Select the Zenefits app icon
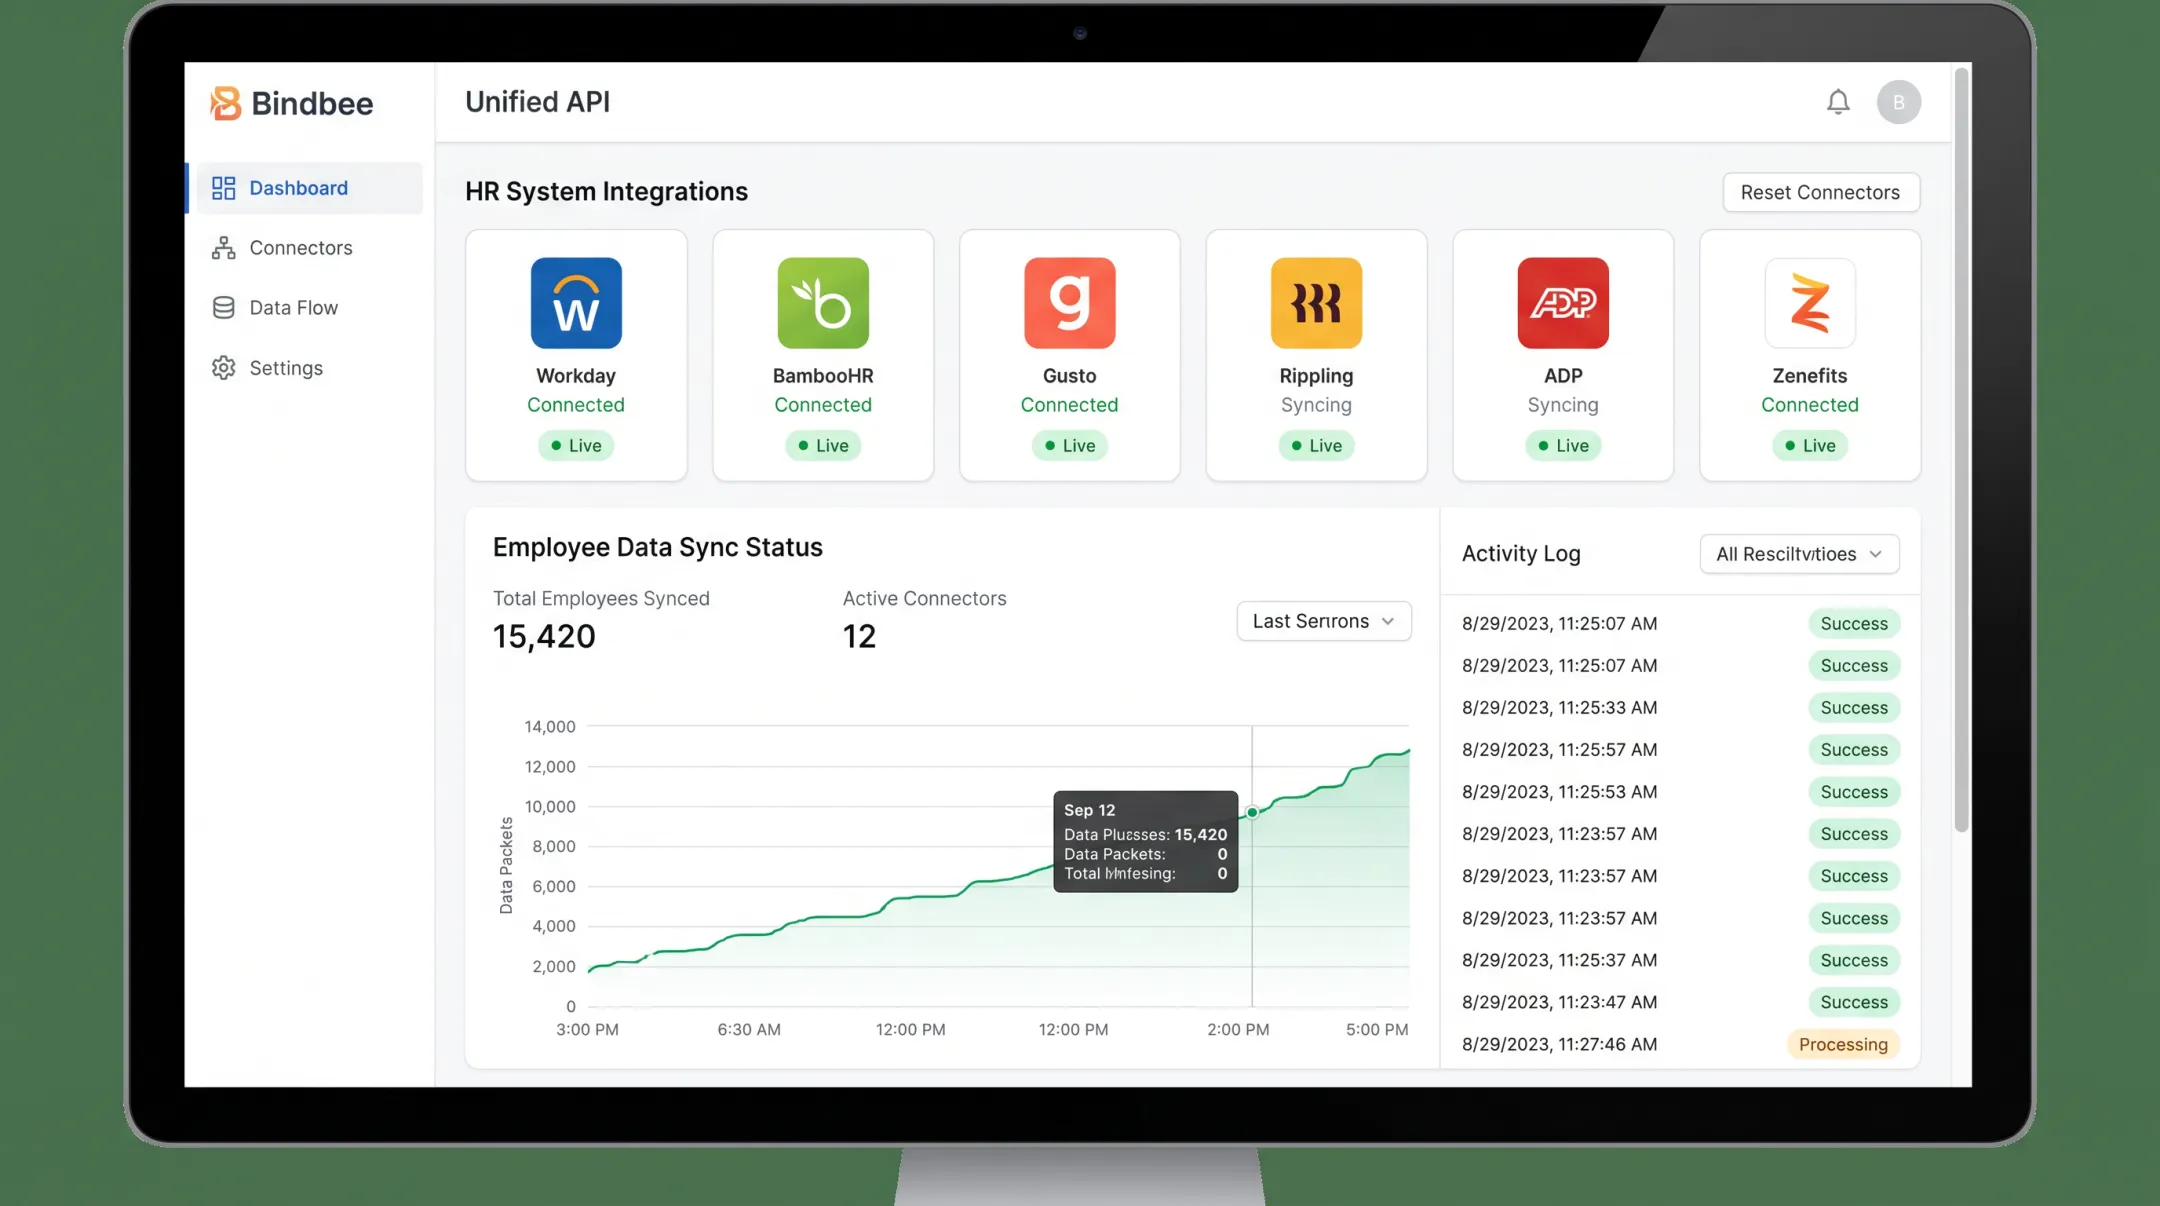 1810,303
